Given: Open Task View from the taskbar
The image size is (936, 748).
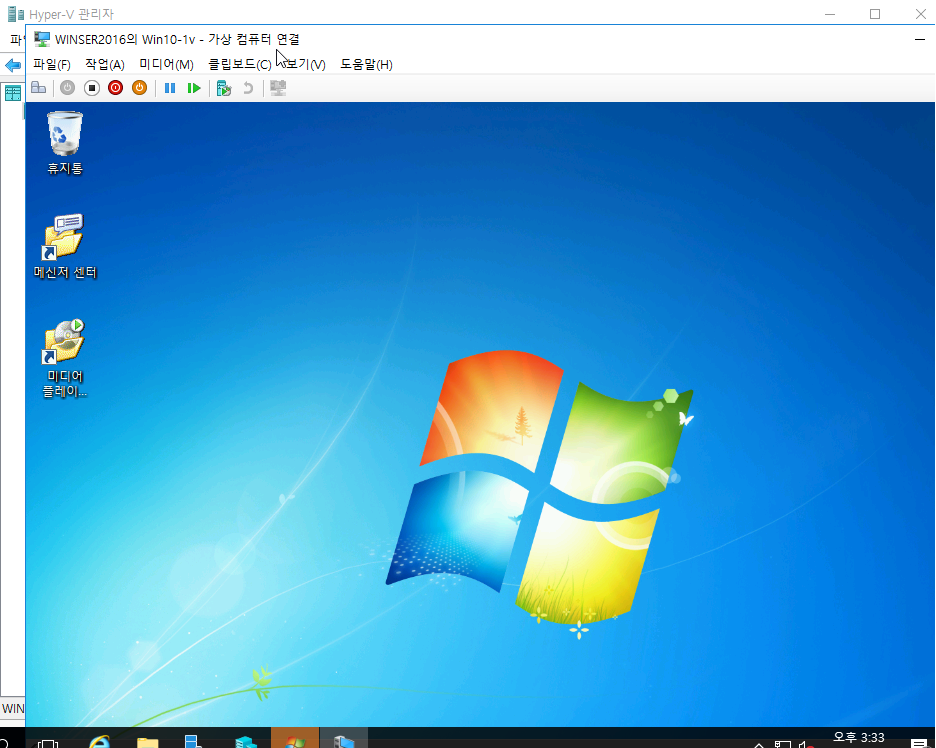Looking at the screenshot, I should (x=48, y=742).
